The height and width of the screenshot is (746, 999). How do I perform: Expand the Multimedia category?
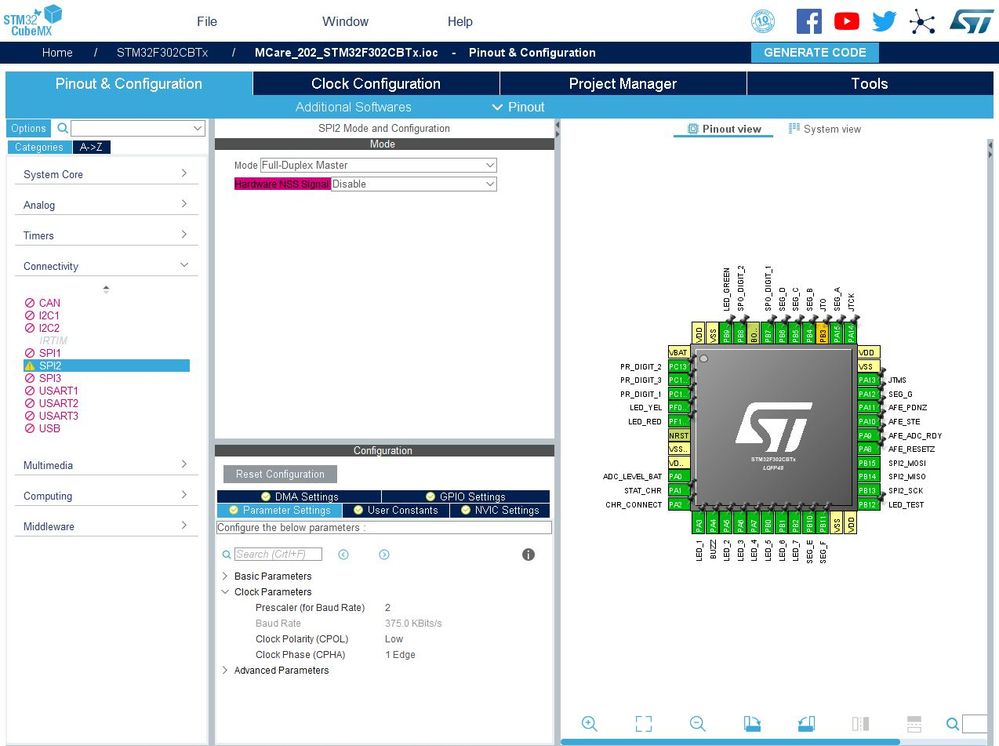tap(106, 465)
